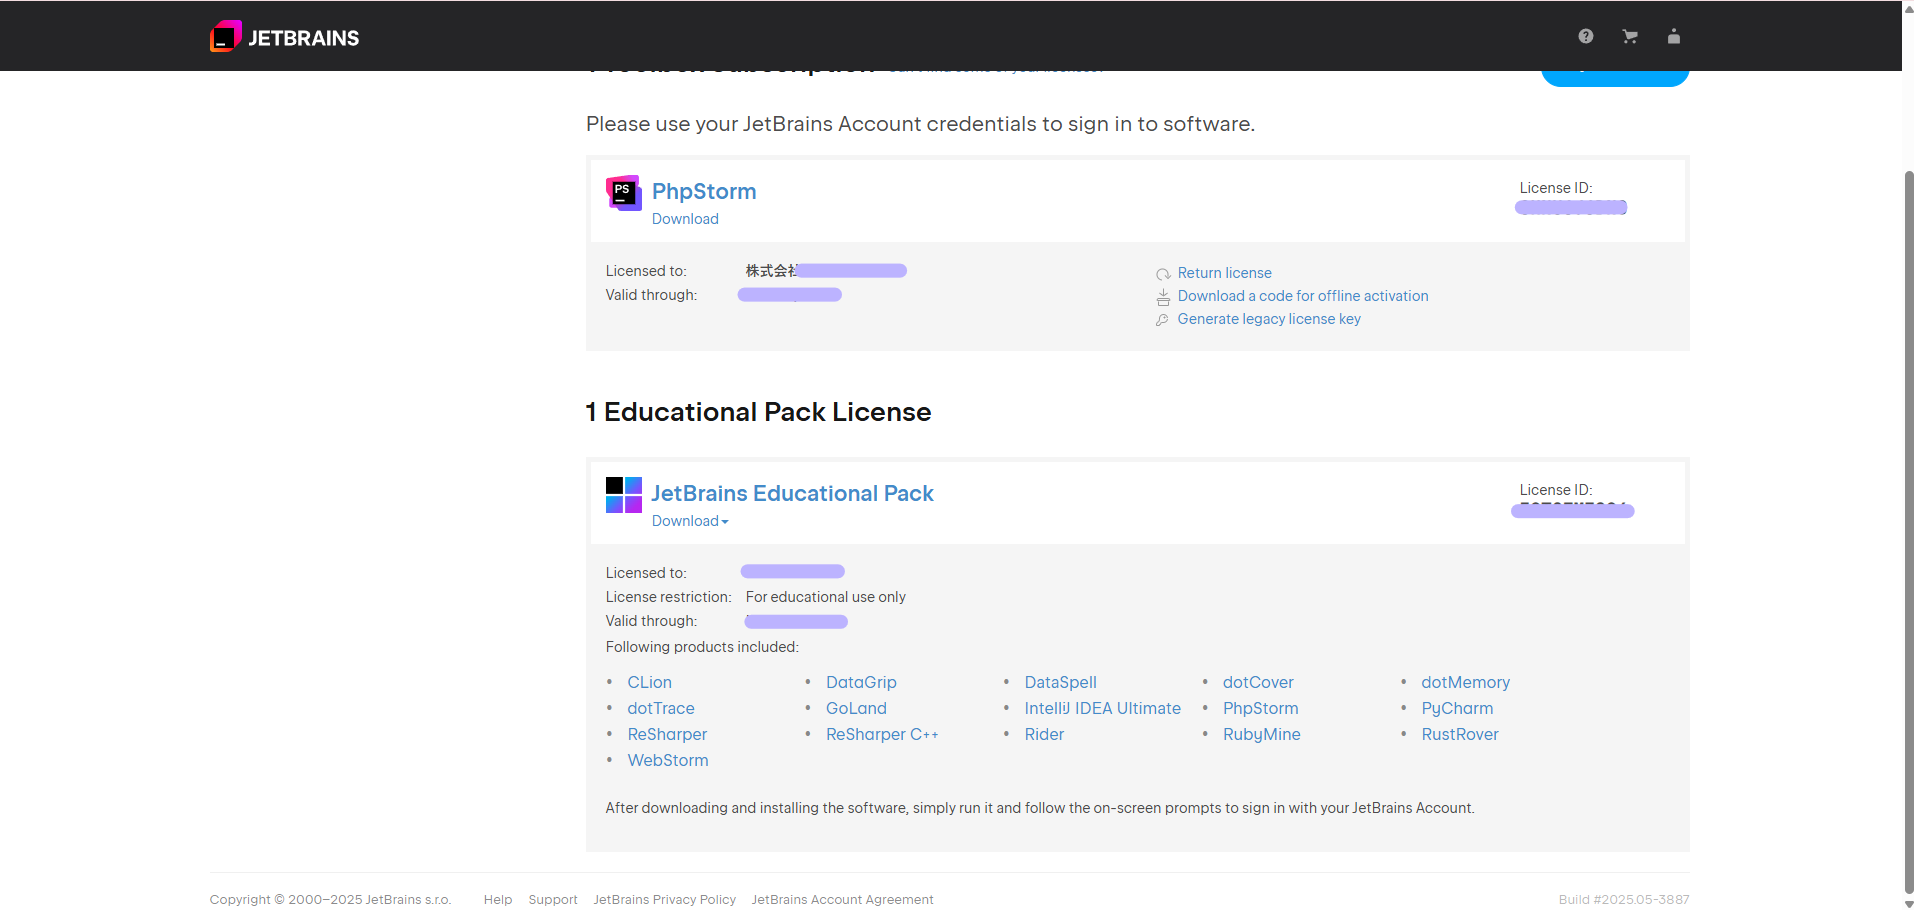
Task: Open JetBrains Privacy Policy footer link
Action: (x=664, y=900)
